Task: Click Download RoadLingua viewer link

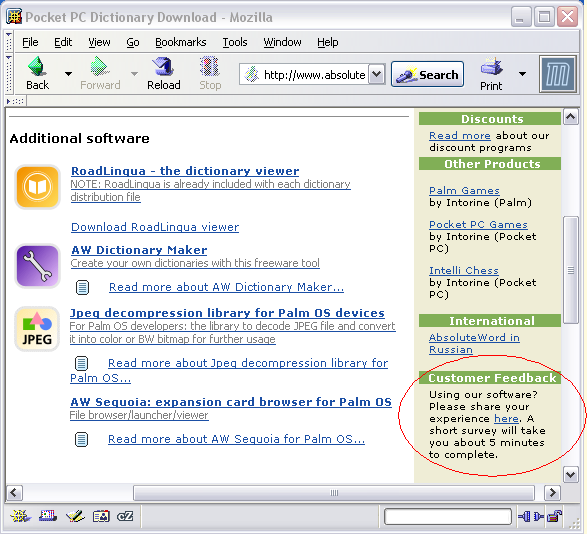Action: (155, 227)
